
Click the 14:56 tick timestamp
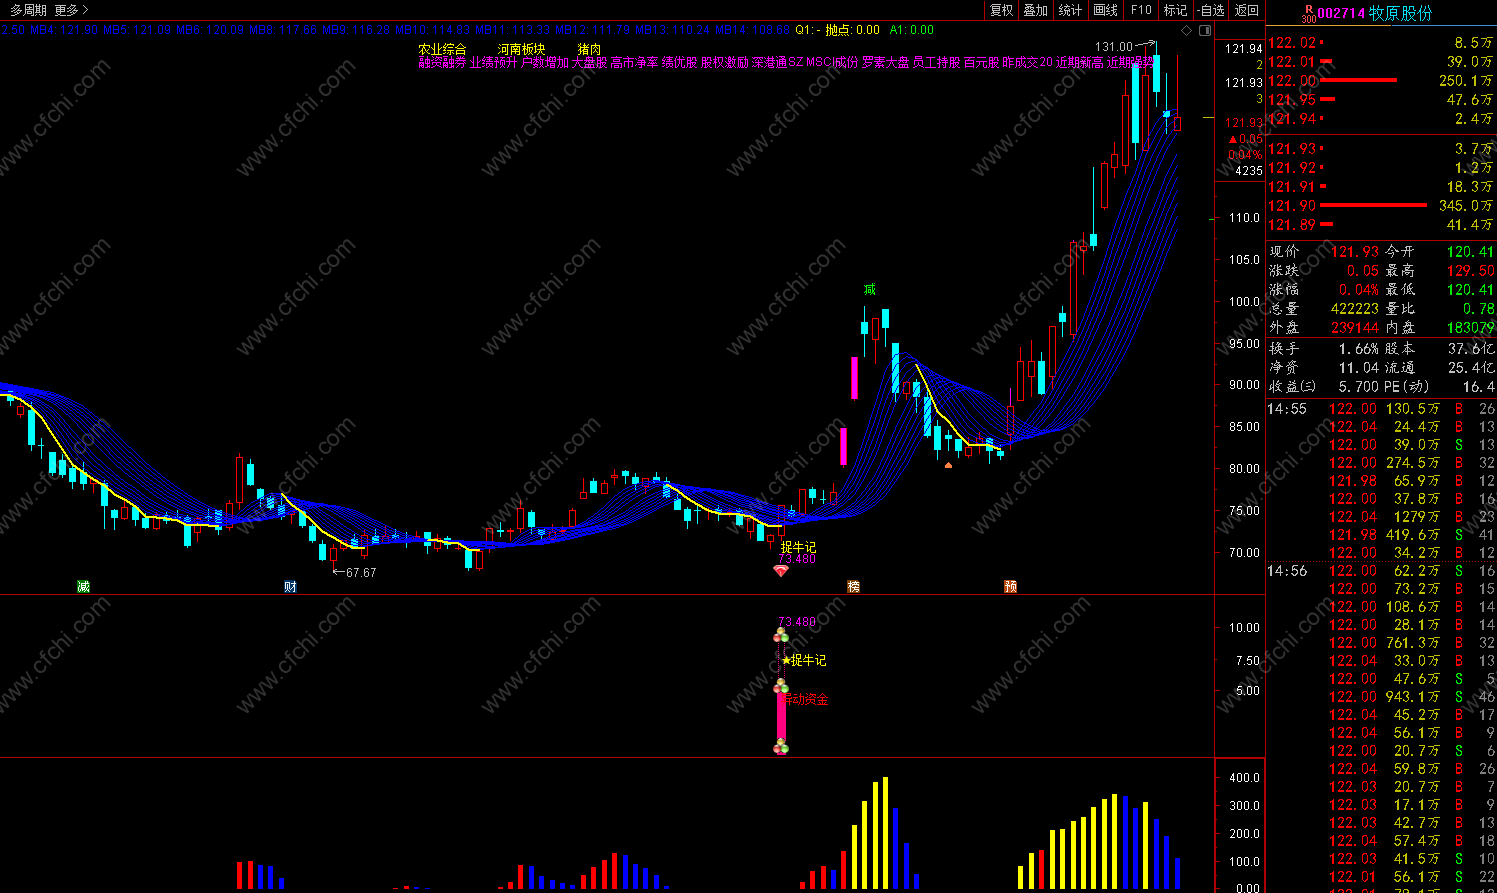(1287, 571)
